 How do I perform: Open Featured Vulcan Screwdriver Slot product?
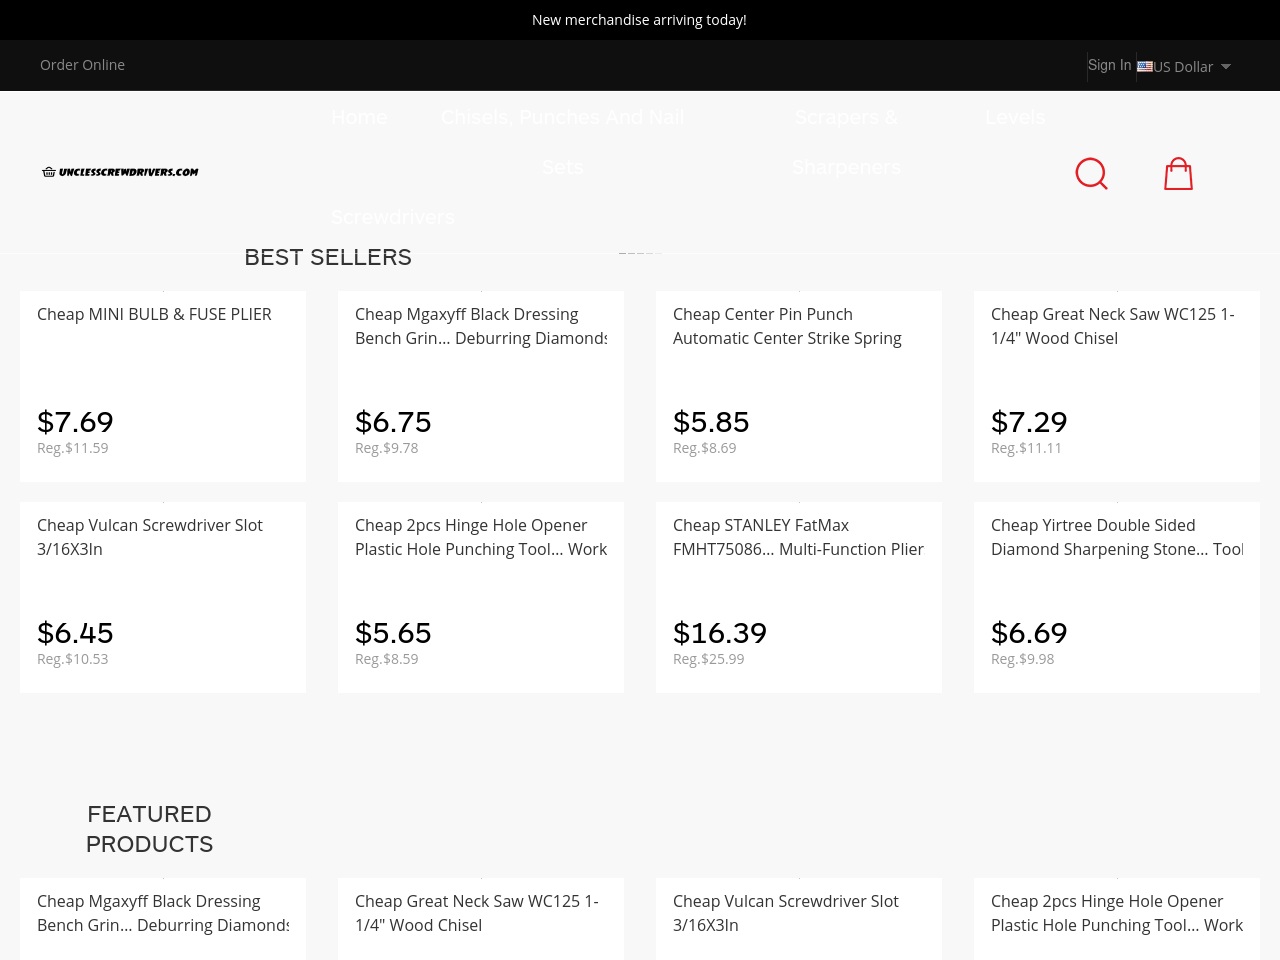786,913
